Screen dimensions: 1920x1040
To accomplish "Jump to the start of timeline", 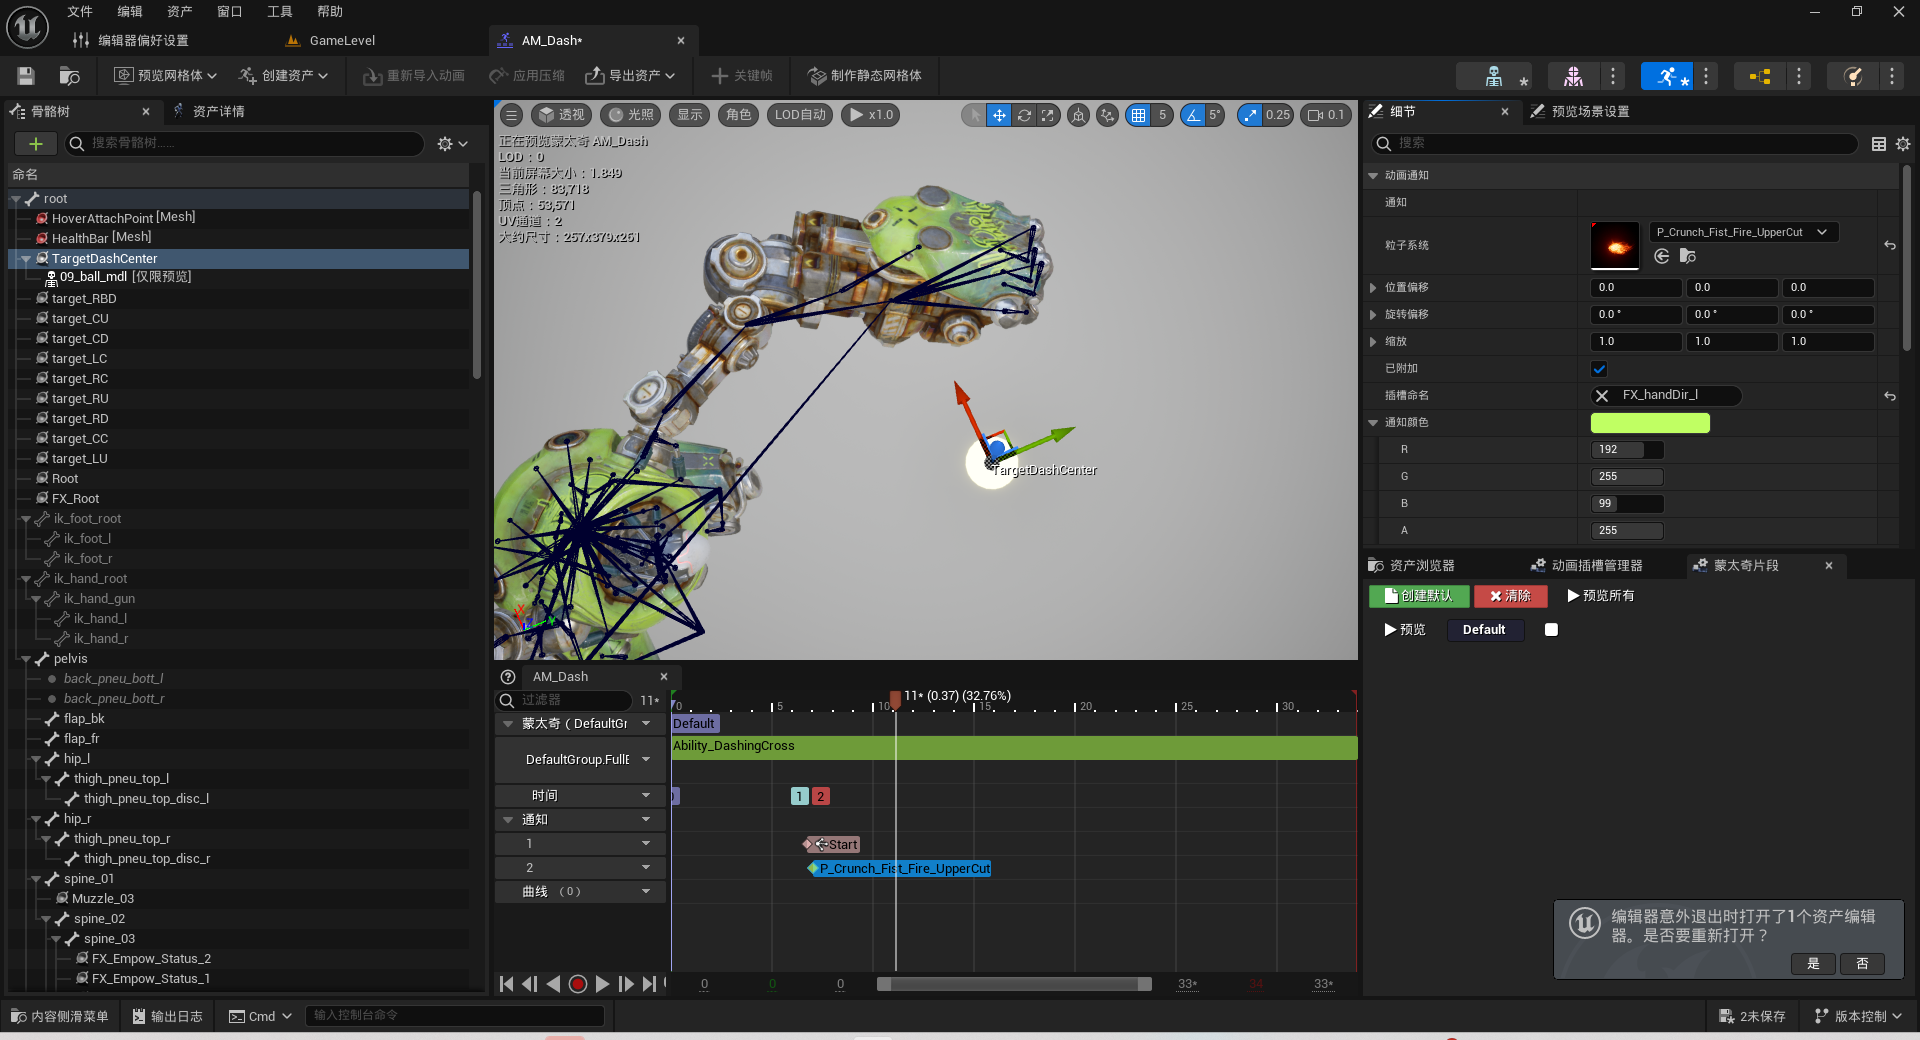I will (x=506, y=984).
